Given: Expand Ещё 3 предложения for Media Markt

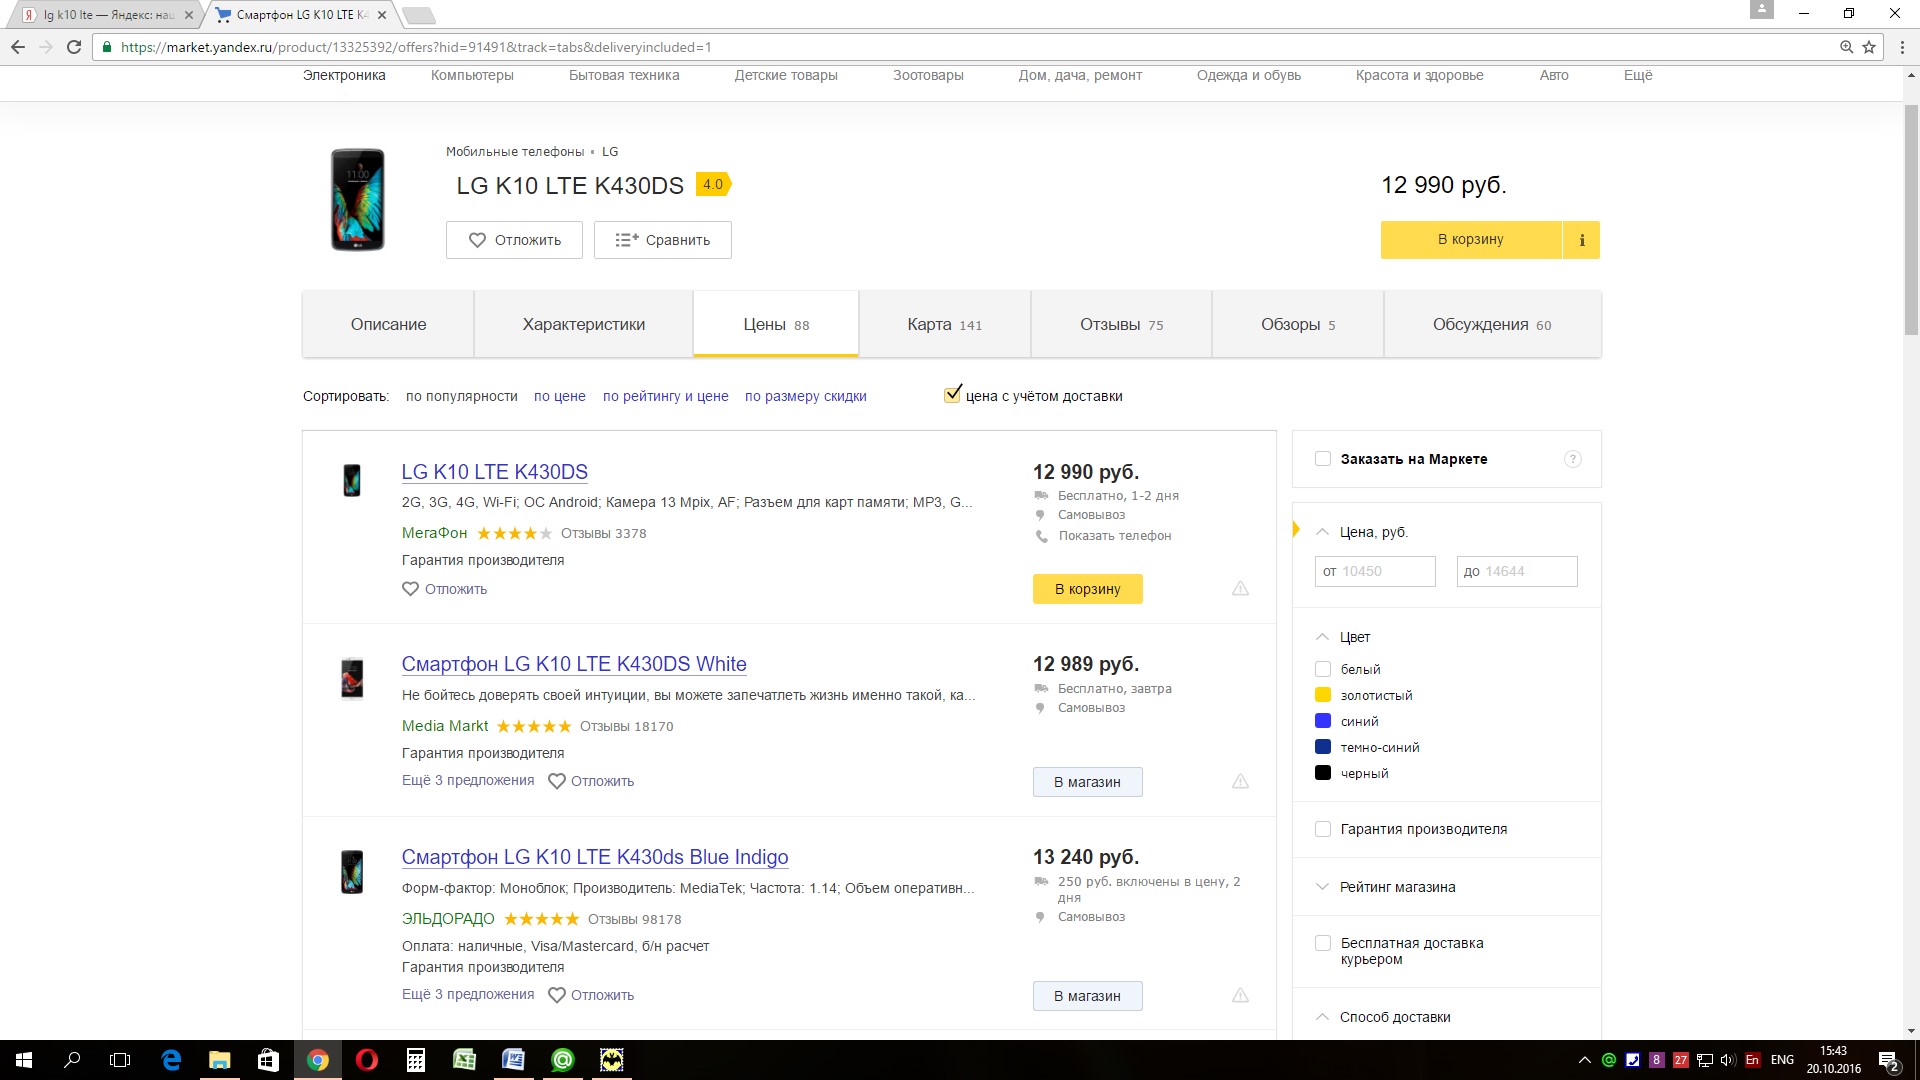Looking at the screenshot, I should (468, 780).
